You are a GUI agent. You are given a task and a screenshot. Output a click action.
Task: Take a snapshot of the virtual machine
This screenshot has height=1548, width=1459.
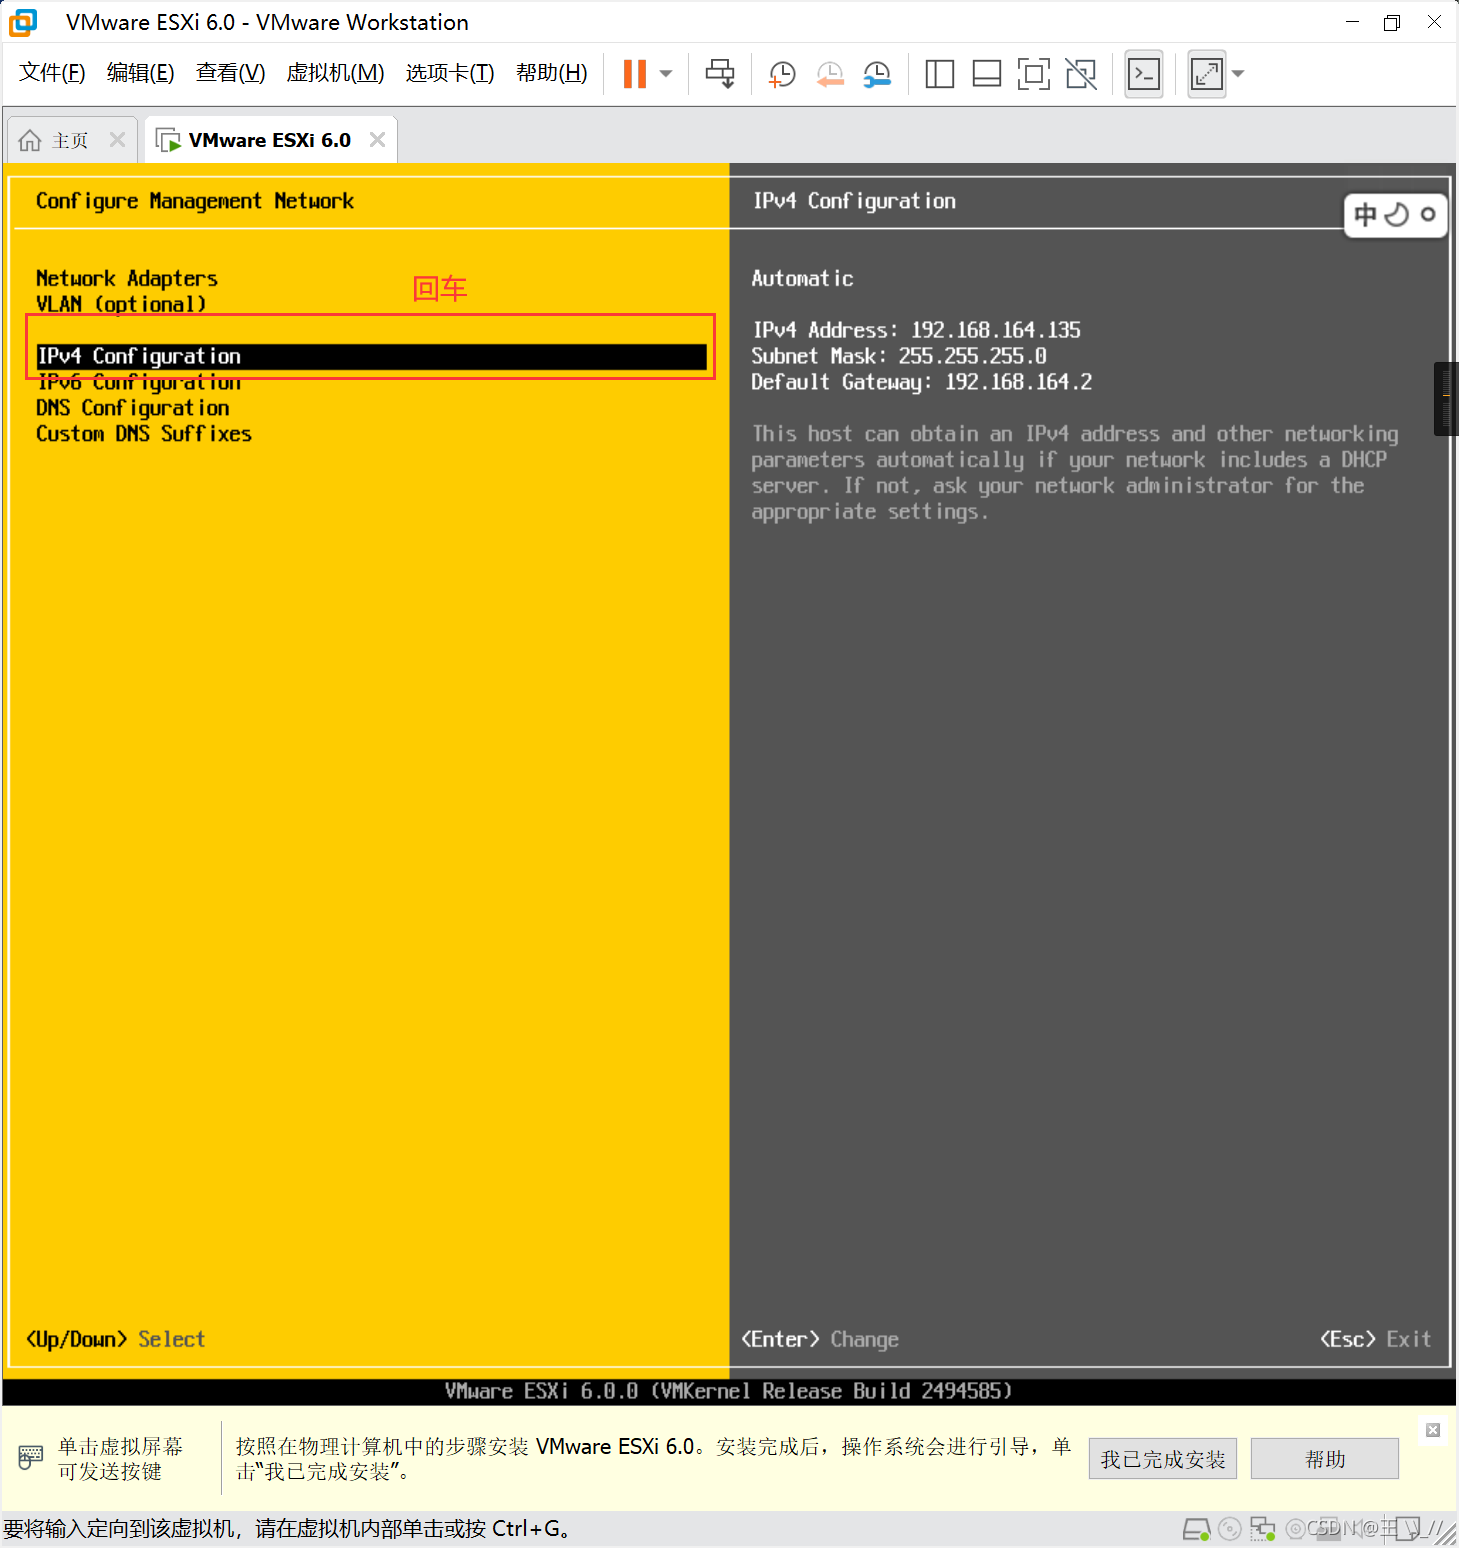782,74
